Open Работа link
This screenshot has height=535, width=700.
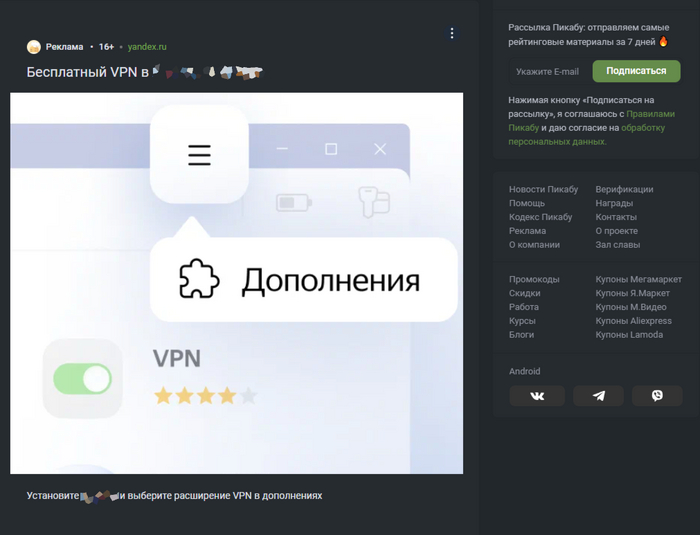[524, 307]
